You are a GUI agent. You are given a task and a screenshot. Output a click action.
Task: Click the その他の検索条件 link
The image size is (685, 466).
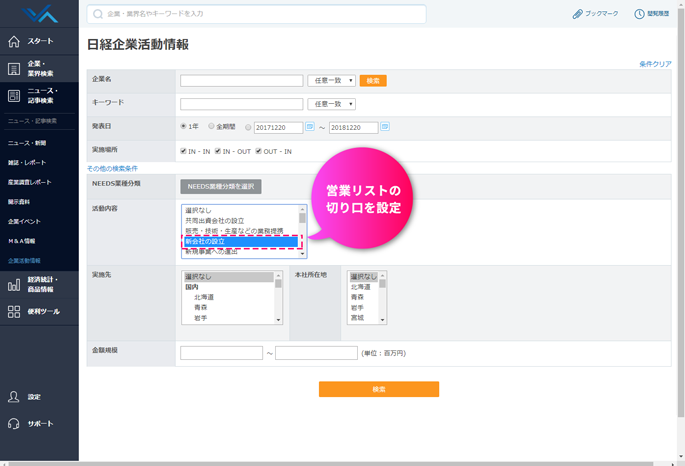tap(112, 169)
